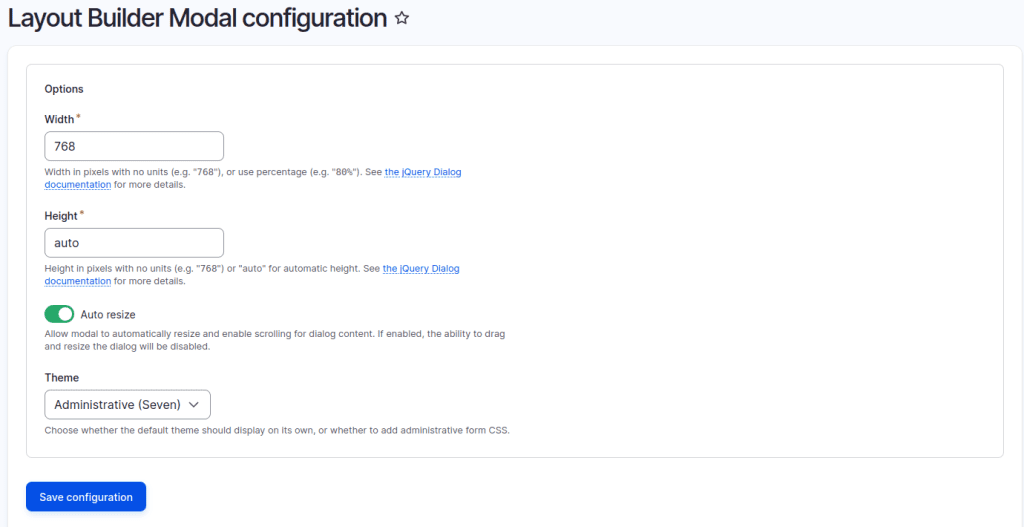This screenshot has width=1024, height=527.
Task: Click the Height input field containing auto
Action: [134, 243]
